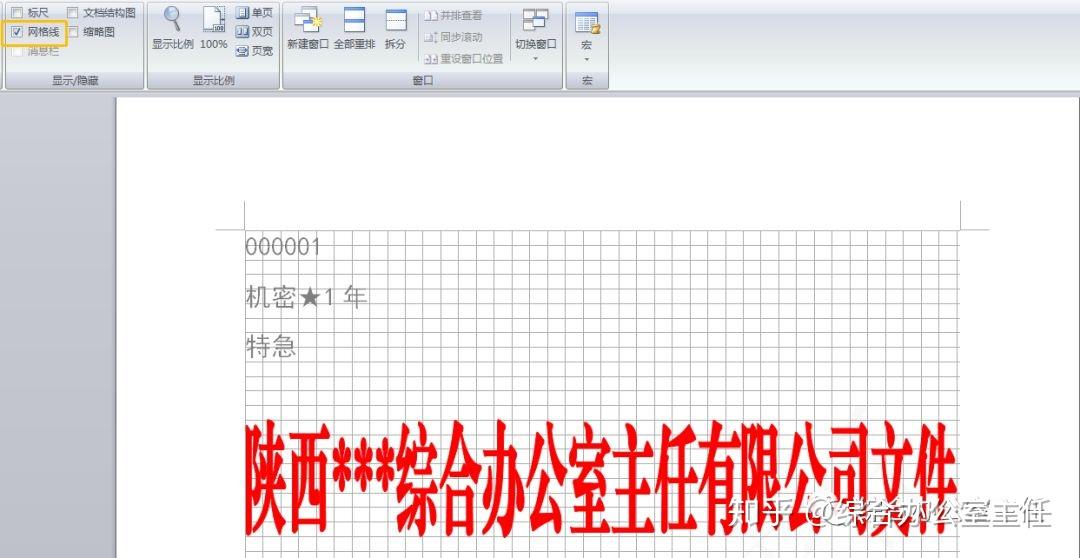Enable the 缩略图 thumbnails checkbox
Viewport: 1080px width, 558px height.
72,32
